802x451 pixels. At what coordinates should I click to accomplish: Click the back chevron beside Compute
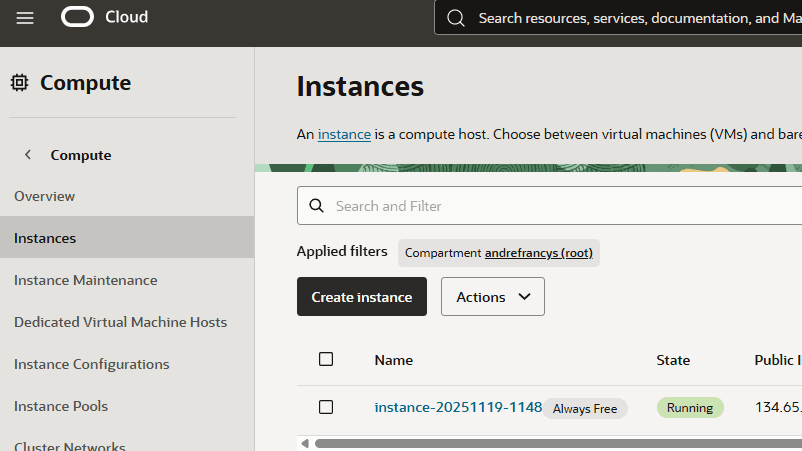coord(28,155)
